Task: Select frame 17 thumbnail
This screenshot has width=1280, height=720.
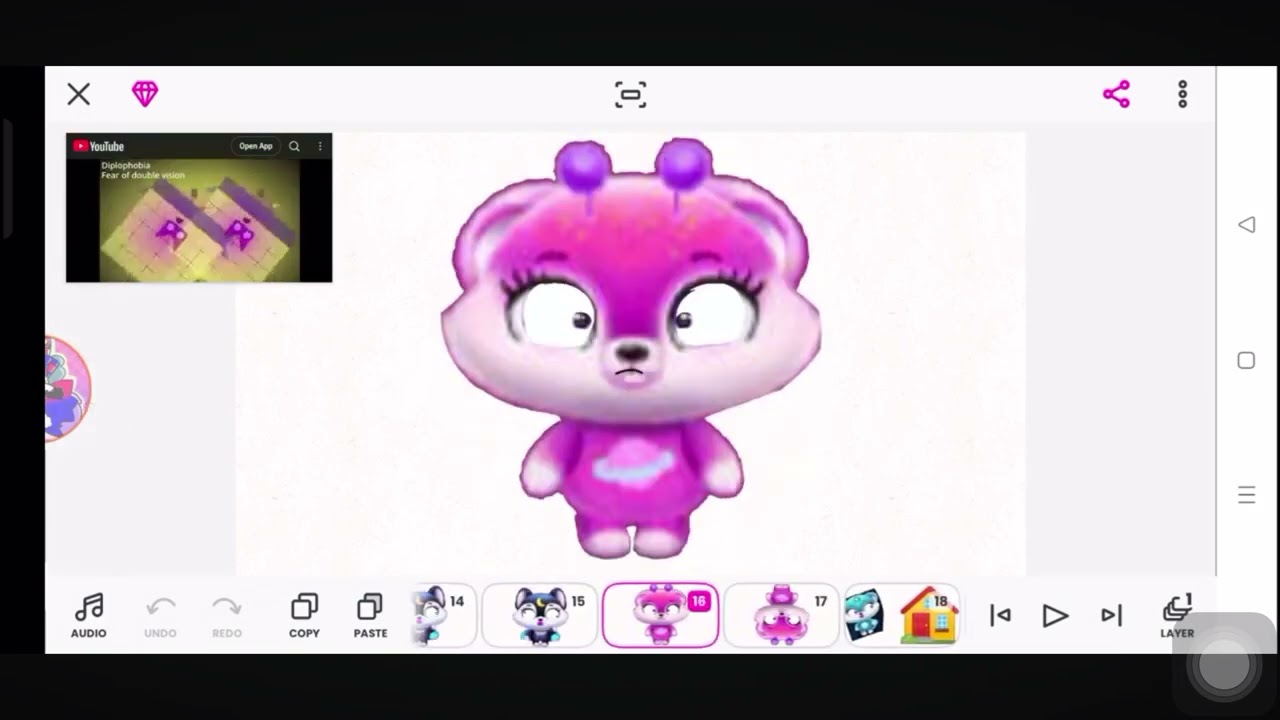Action: click(x=781, y=616)
